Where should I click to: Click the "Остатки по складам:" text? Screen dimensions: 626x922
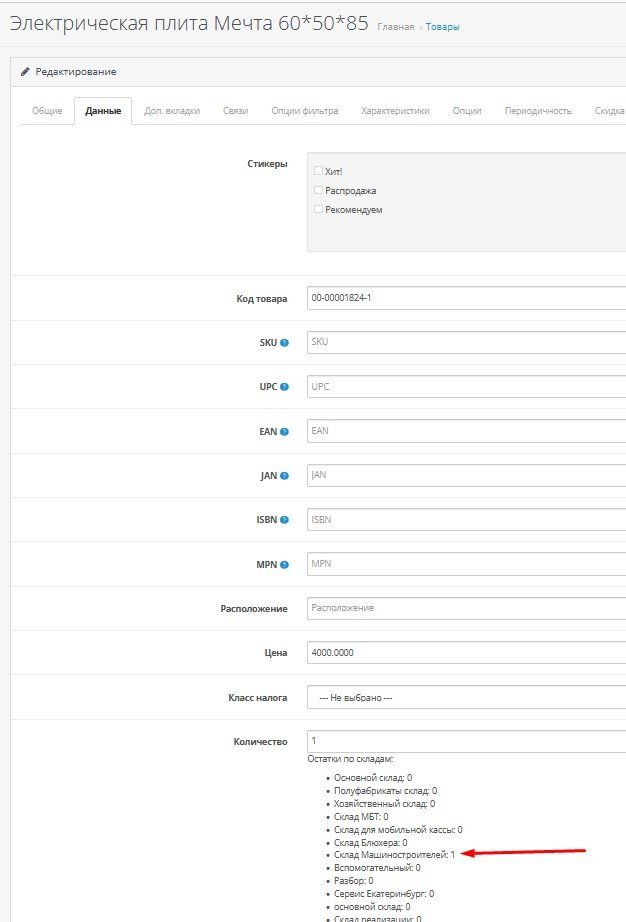coord(350,759)
